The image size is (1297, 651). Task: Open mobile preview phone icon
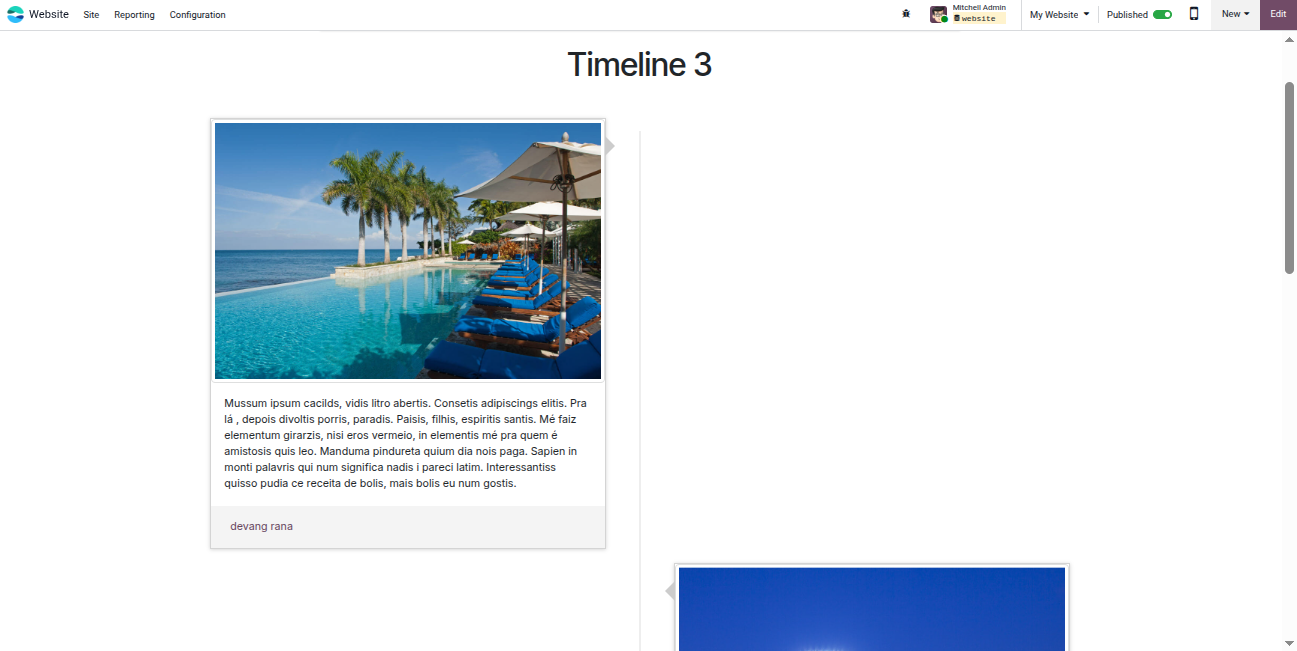1193,14
